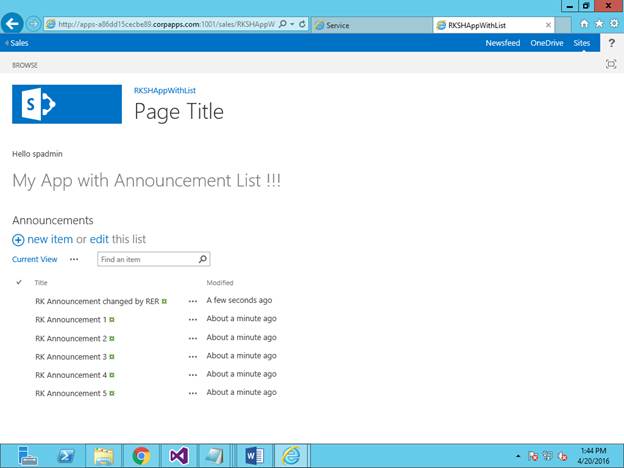
Task: Click the address bar search magnifier icon
Action: point(283,24)
